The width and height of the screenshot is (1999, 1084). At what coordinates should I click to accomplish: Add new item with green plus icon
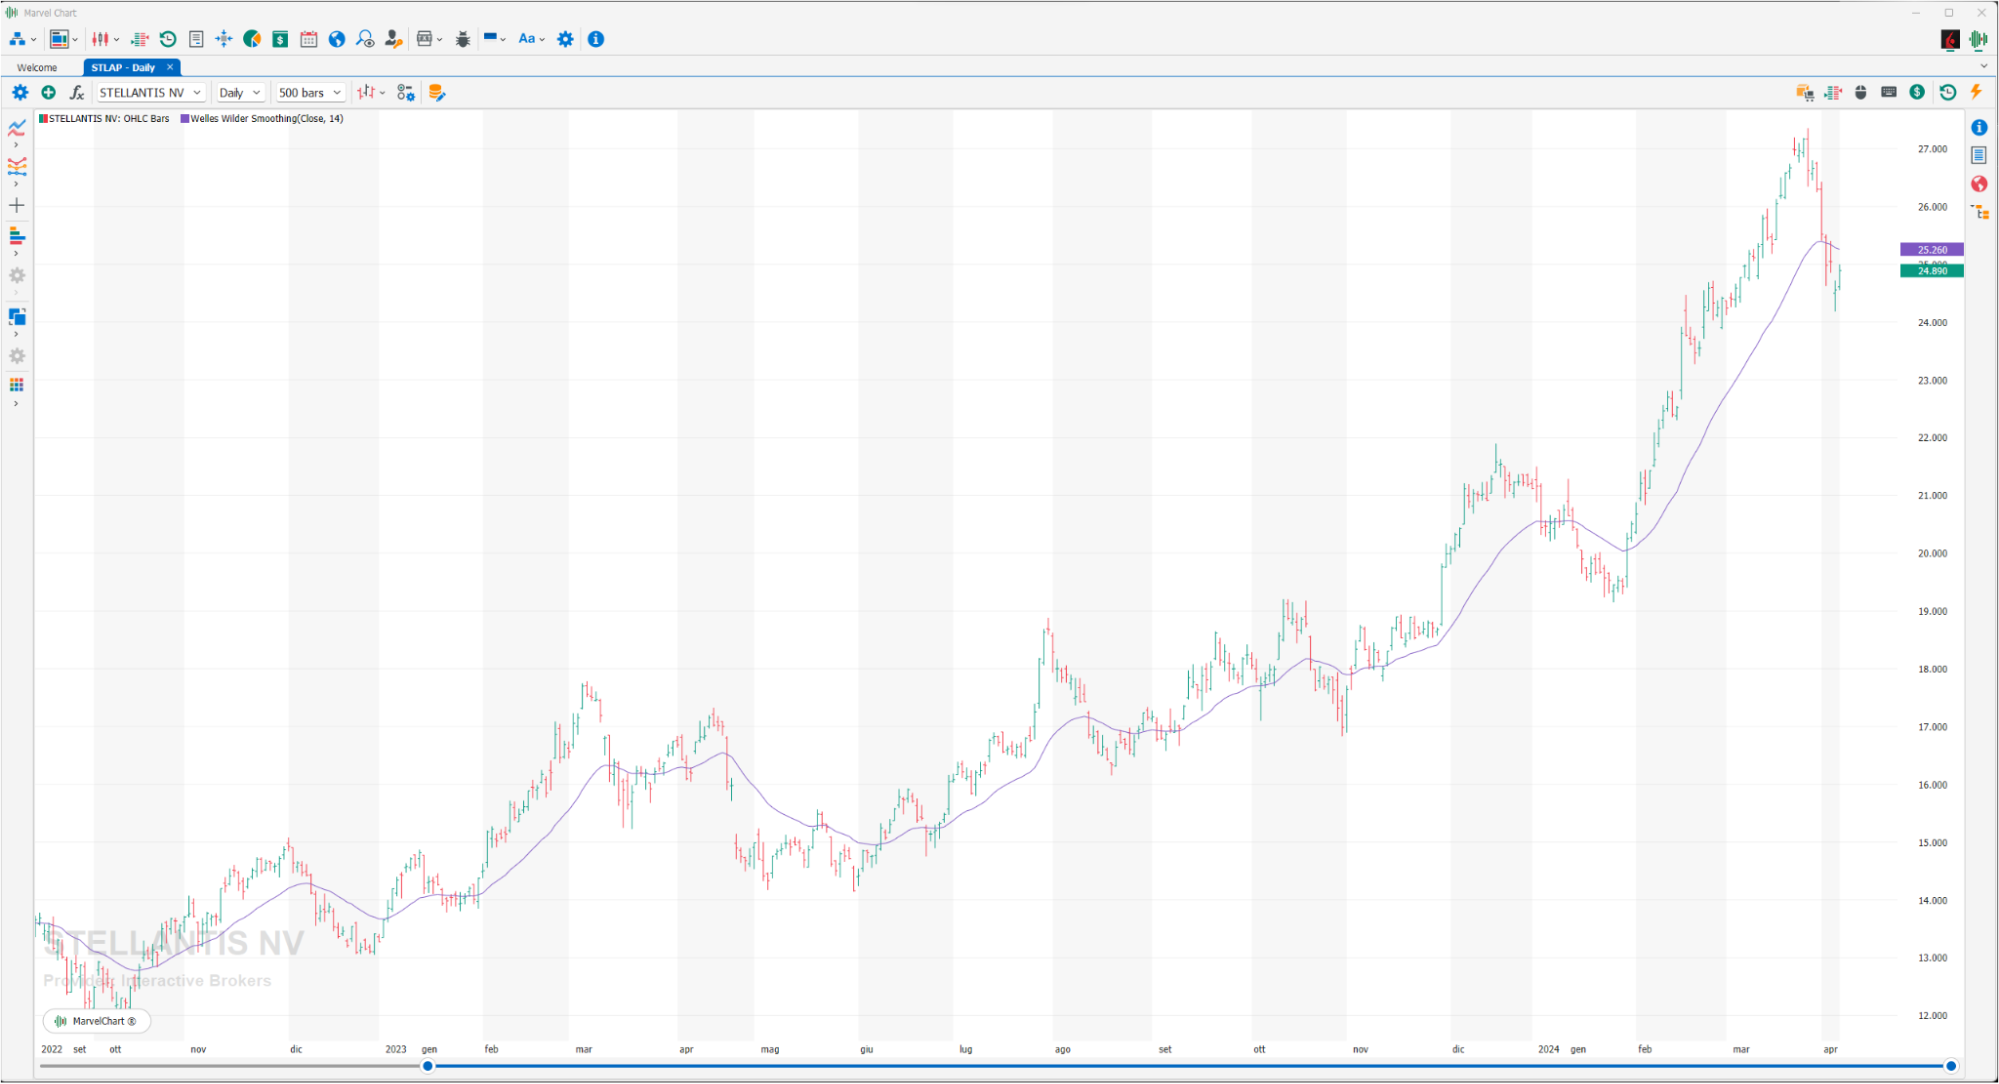click(48, 92)
